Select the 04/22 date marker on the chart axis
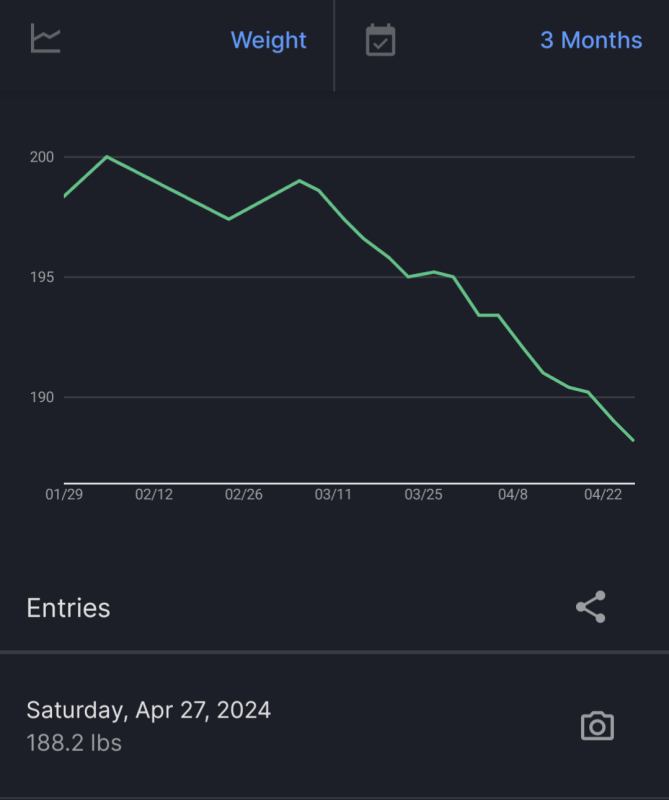The image size is (669, 800). (602, 495)
